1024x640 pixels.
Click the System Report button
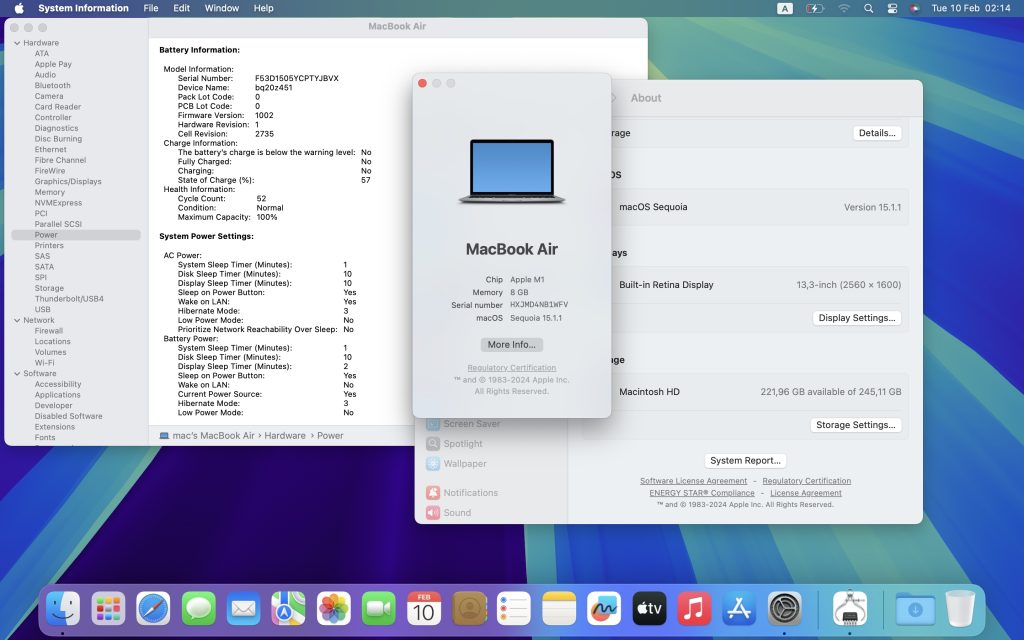pyautogui.click(x=746, y=459)
